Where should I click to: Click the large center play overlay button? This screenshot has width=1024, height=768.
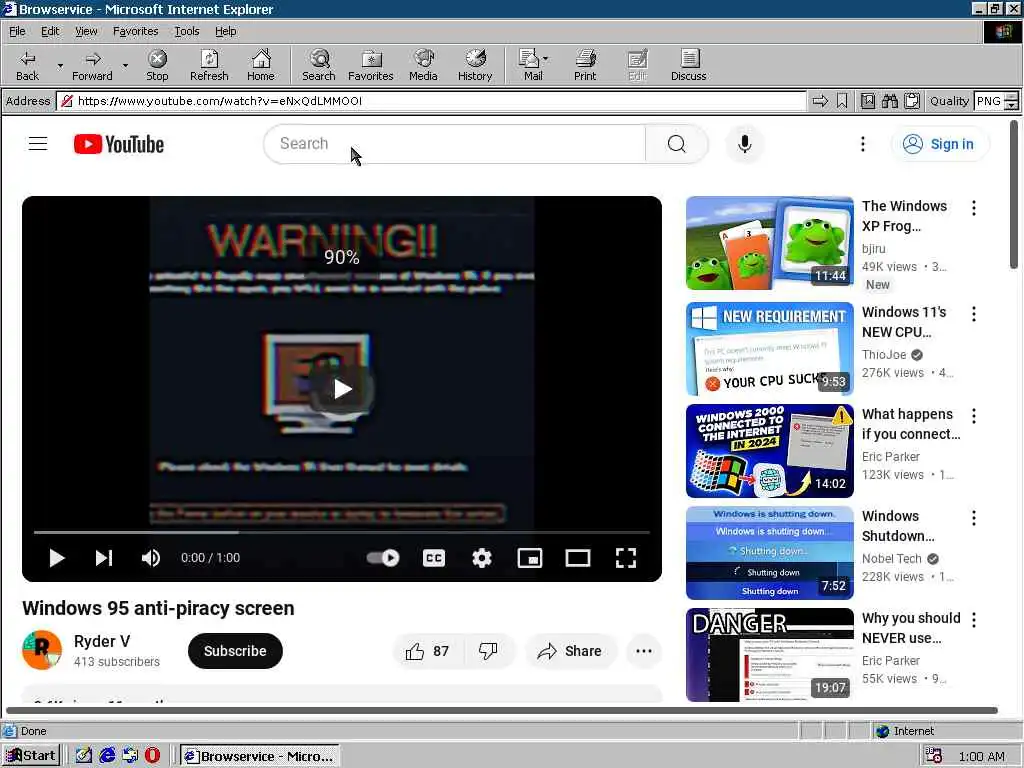tap(342, 389)
